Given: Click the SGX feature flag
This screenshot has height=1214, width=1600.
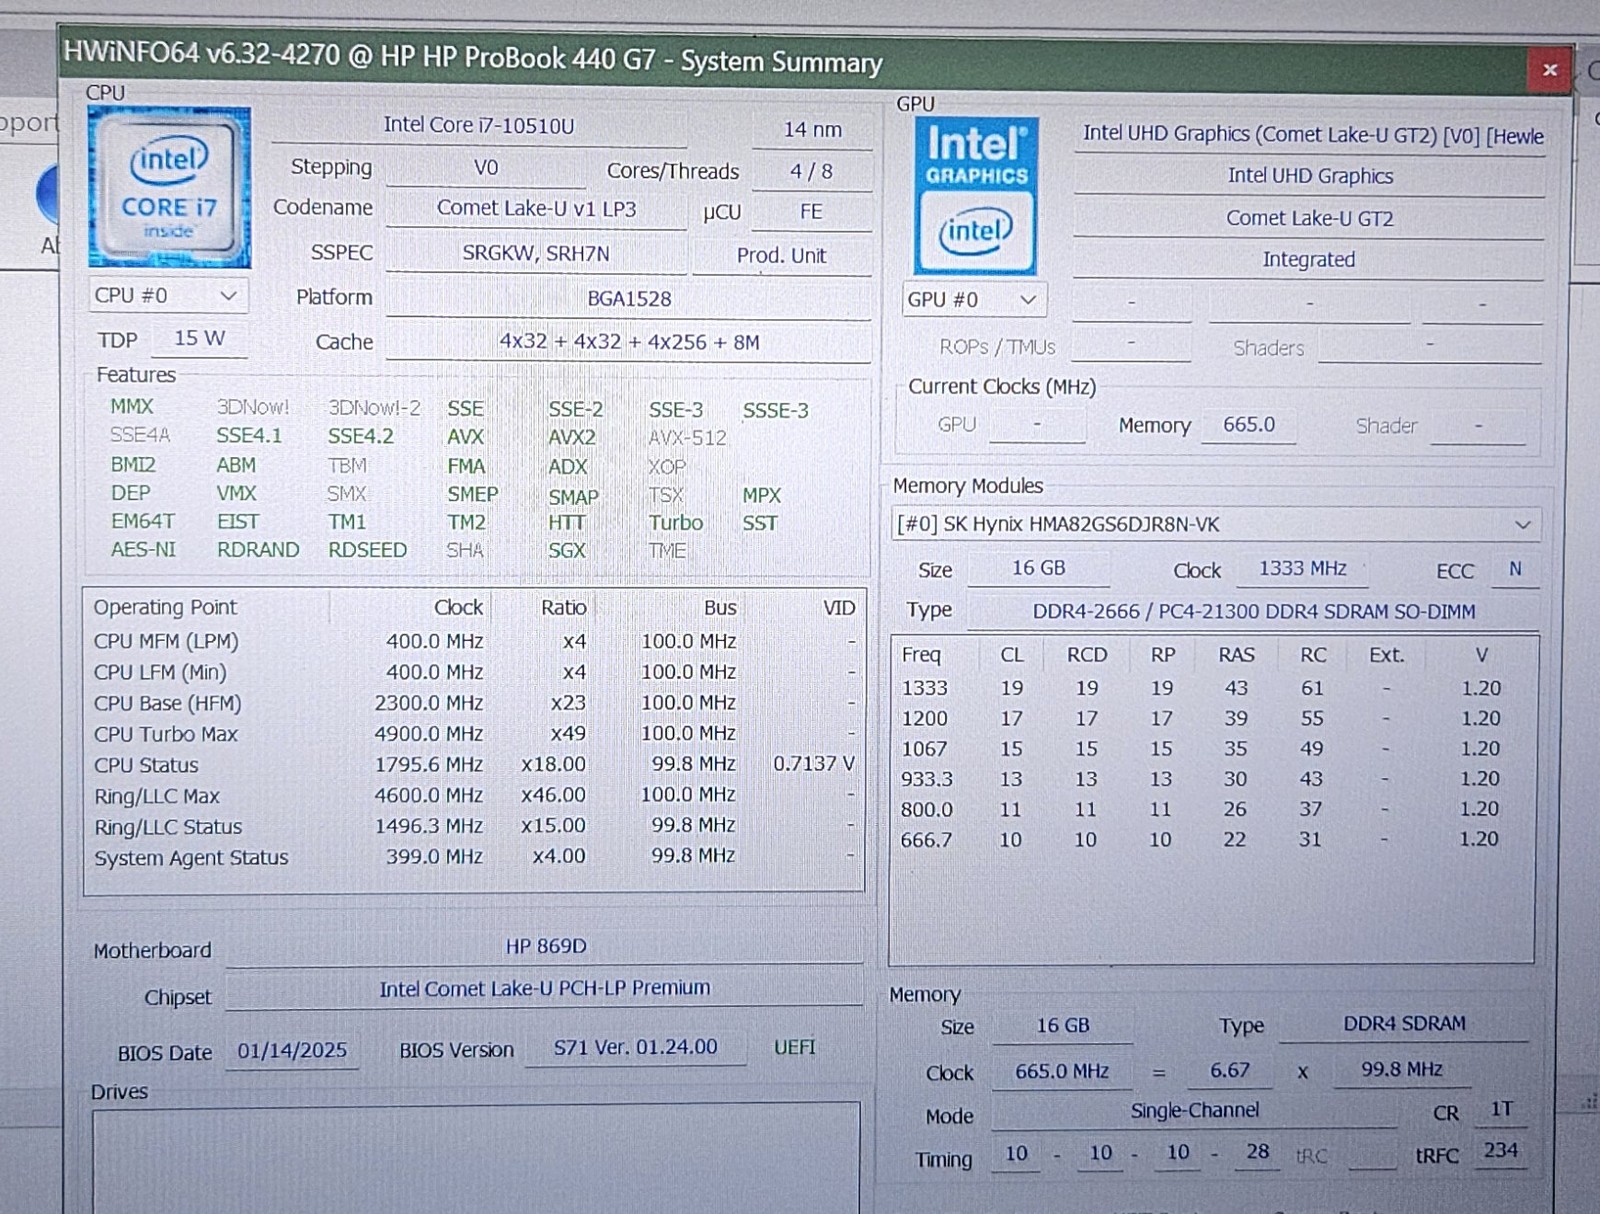Looking at the screenshot, I should pos(566,551).
